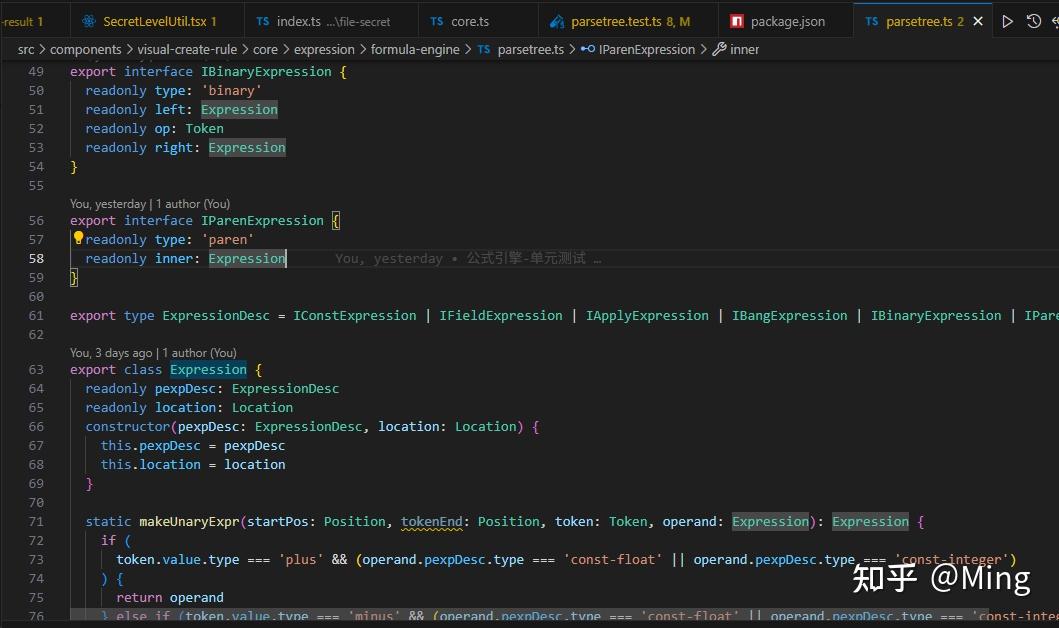Click the test icon on parsetree.test.ts tab
1059x628 pixels.
pyautogui.click(x=555, y=21)
